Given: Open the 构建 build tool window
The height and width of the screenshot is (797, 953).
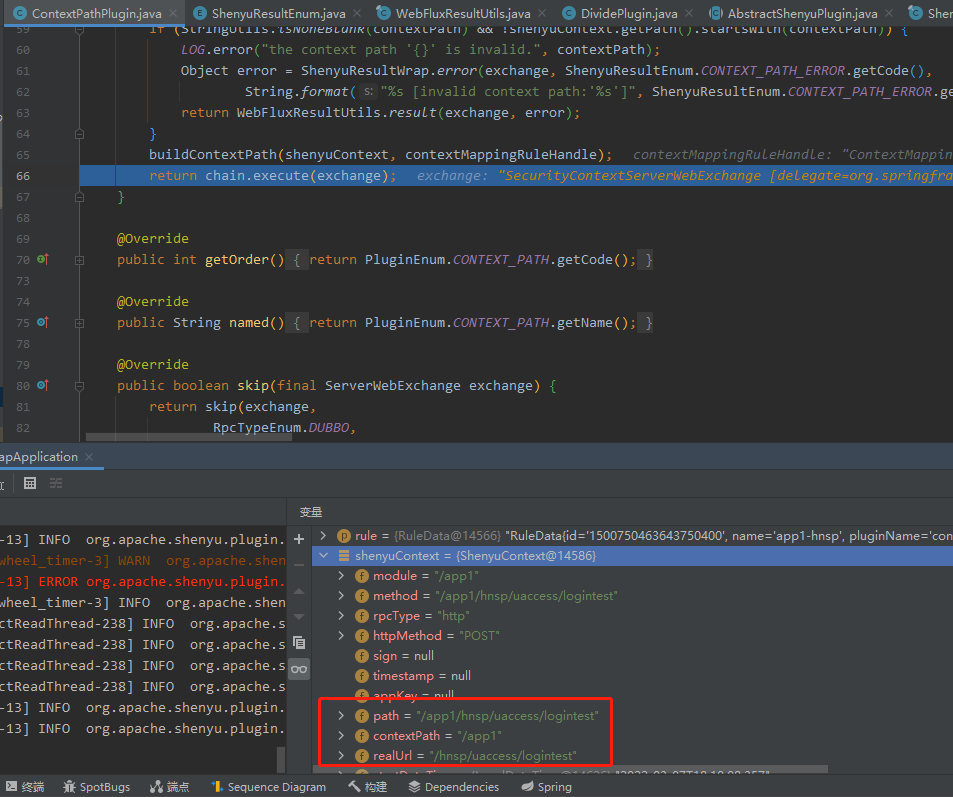Looking at the screenshot, I should 368,787.
